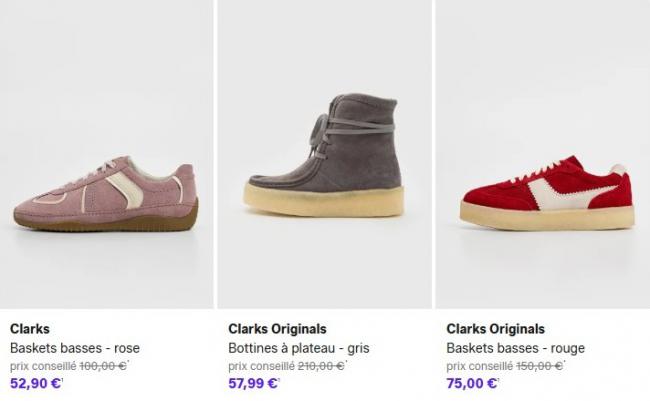Viewport: 650px width, 401px height.
Task: Click the Clarks brand name of pink sneaker
Action: point(30,329)
